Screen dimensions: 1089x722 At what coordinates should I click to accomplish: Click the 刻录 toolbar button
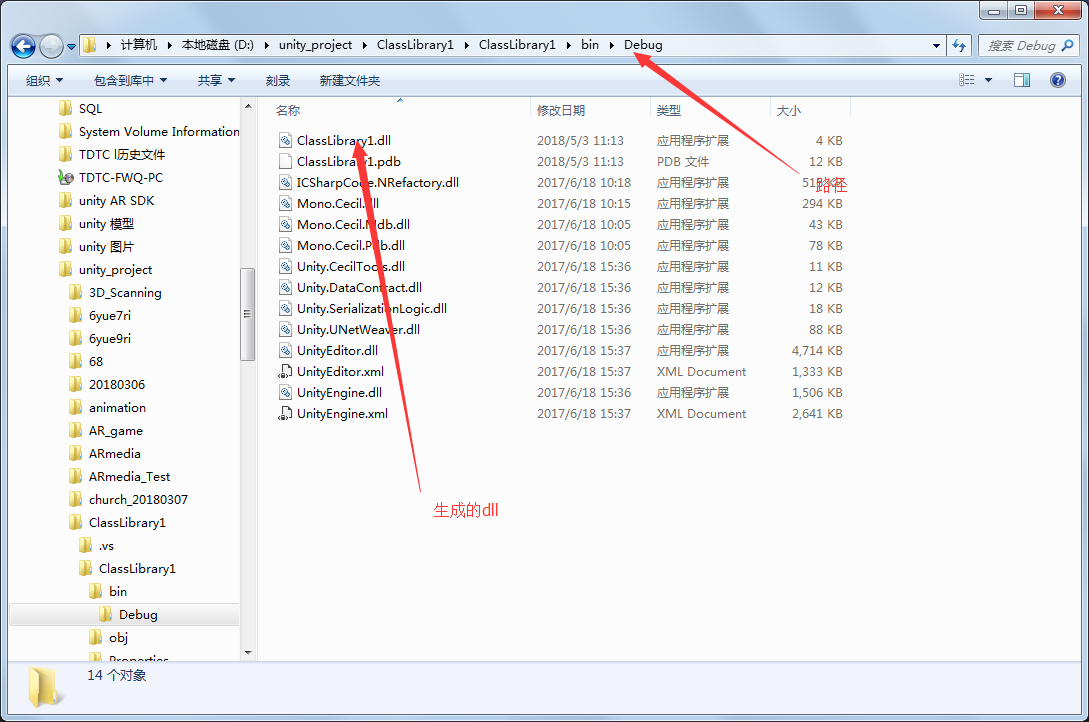pyautogui.click(x=278, y=81)
